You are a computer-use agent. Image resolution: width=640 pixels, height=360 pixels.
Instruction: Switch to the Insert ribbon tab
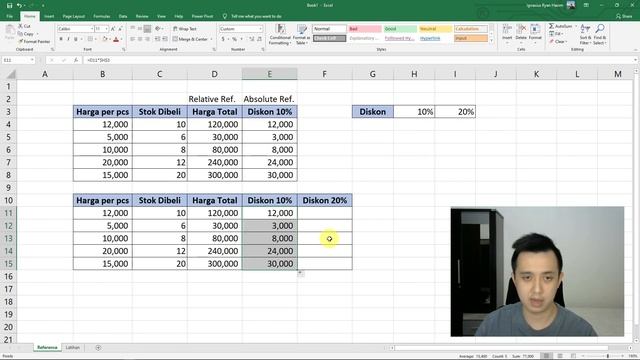pos(49,16)
